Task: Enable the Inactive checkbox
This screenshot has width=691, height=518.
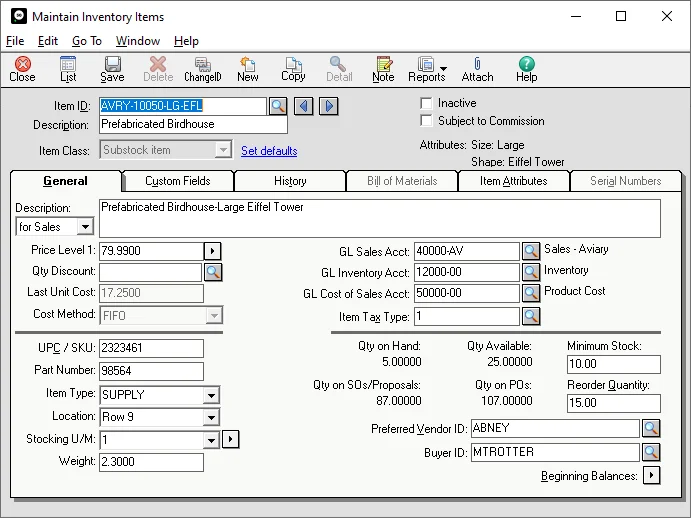Action: click(x=427, y=103)
